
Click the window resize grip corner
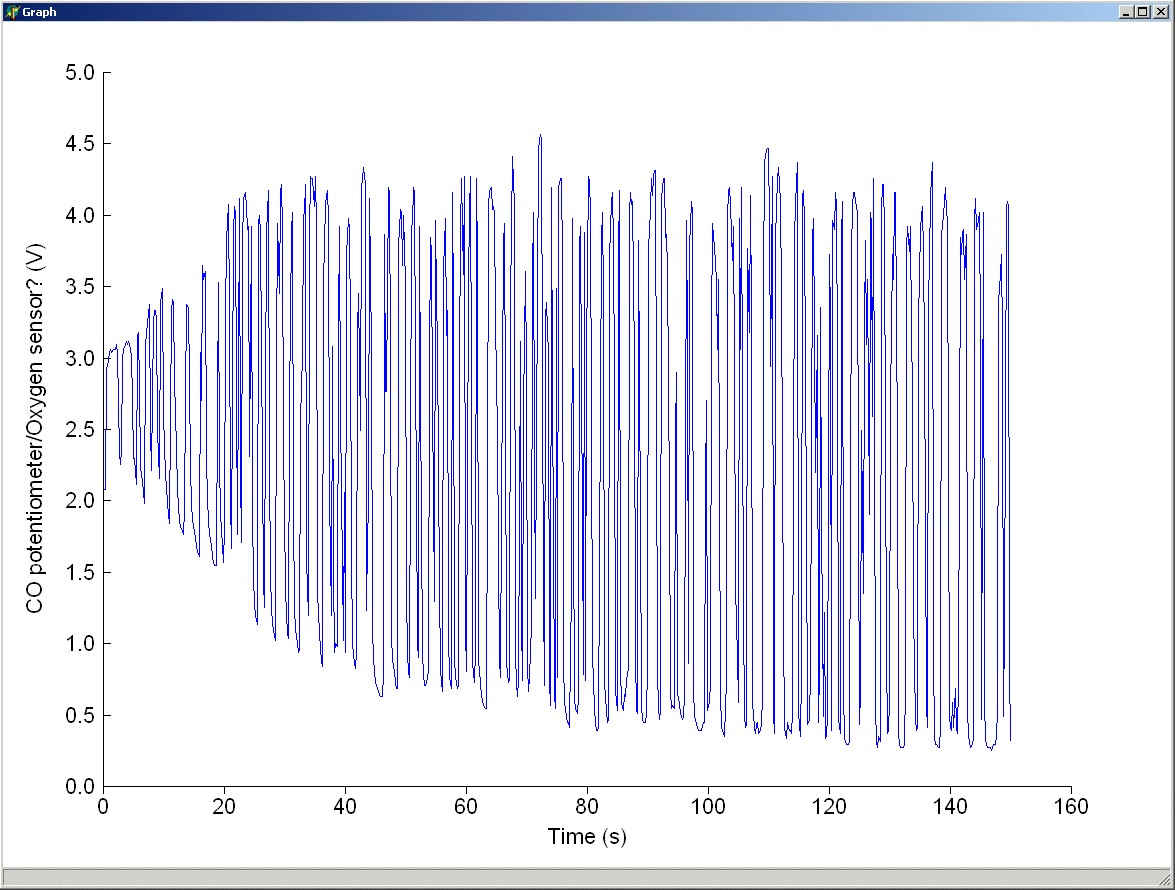[1165, 879]
